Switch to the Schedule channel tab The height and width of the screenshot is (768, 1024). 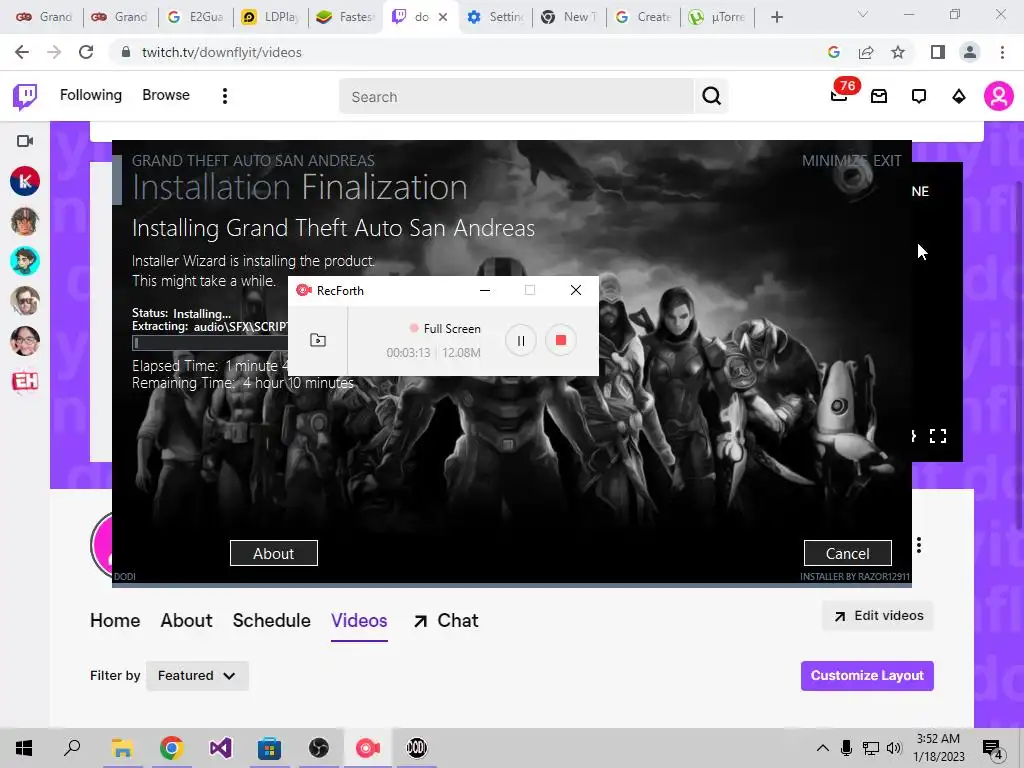[x=272, y=620]
